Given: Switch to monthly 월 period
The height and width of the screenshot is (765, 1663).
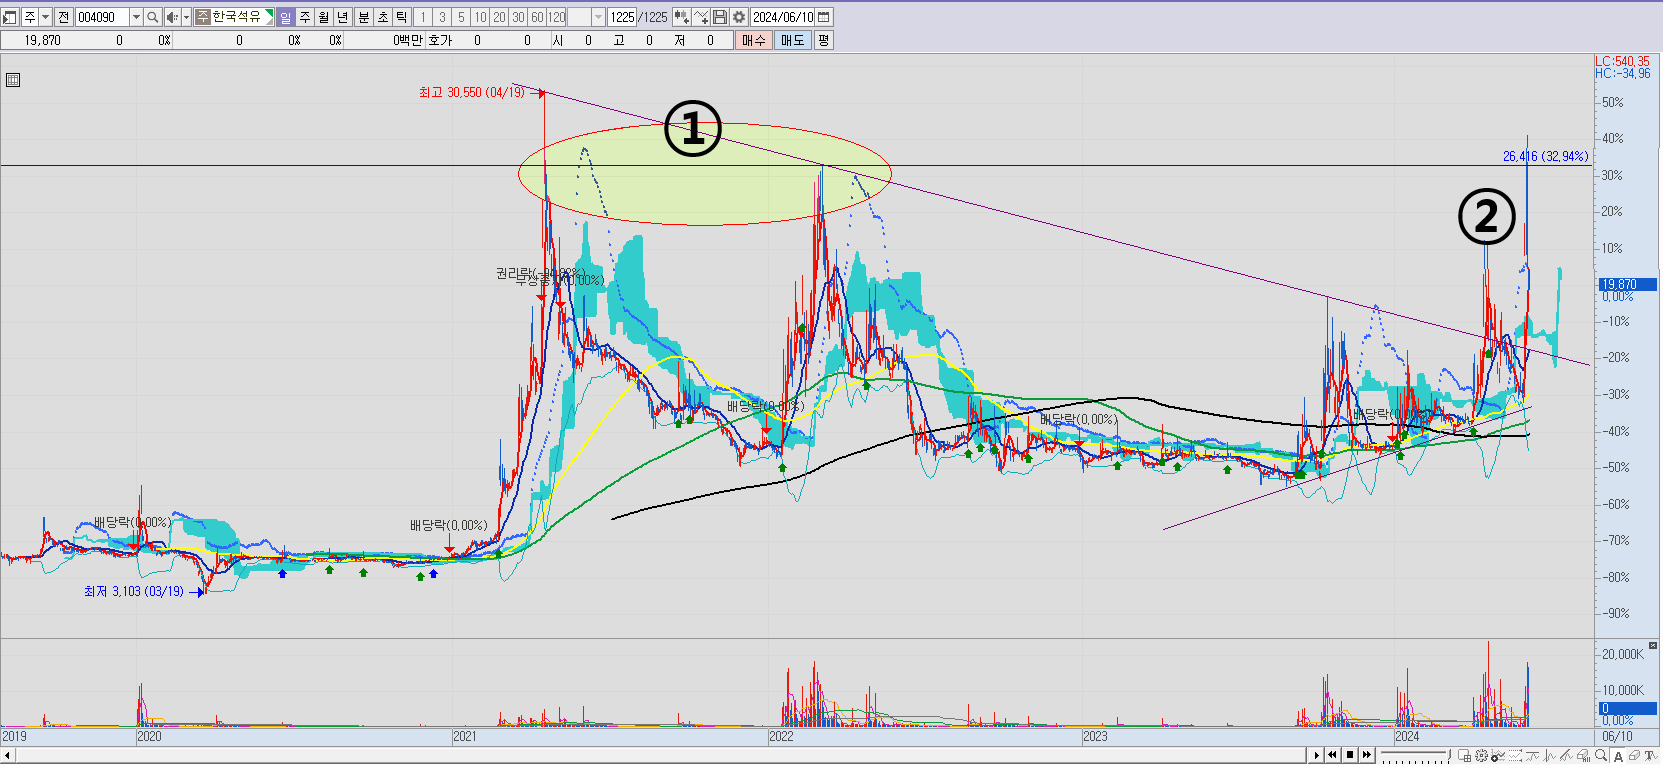Looking at the screenshot, I should tap(324, 17).
